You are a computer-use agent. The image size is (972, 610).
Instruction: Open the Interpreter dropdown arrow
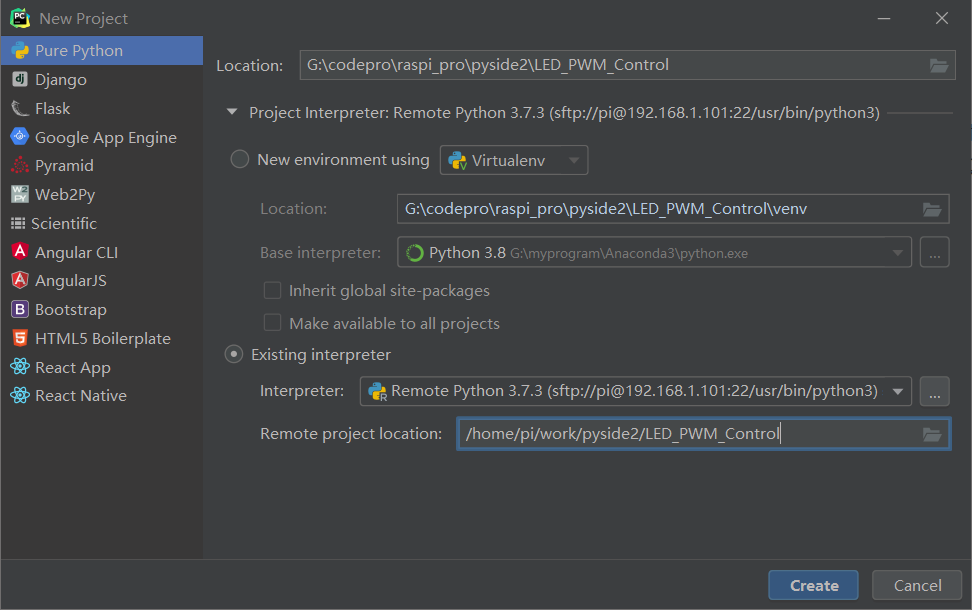pos(897,392)
